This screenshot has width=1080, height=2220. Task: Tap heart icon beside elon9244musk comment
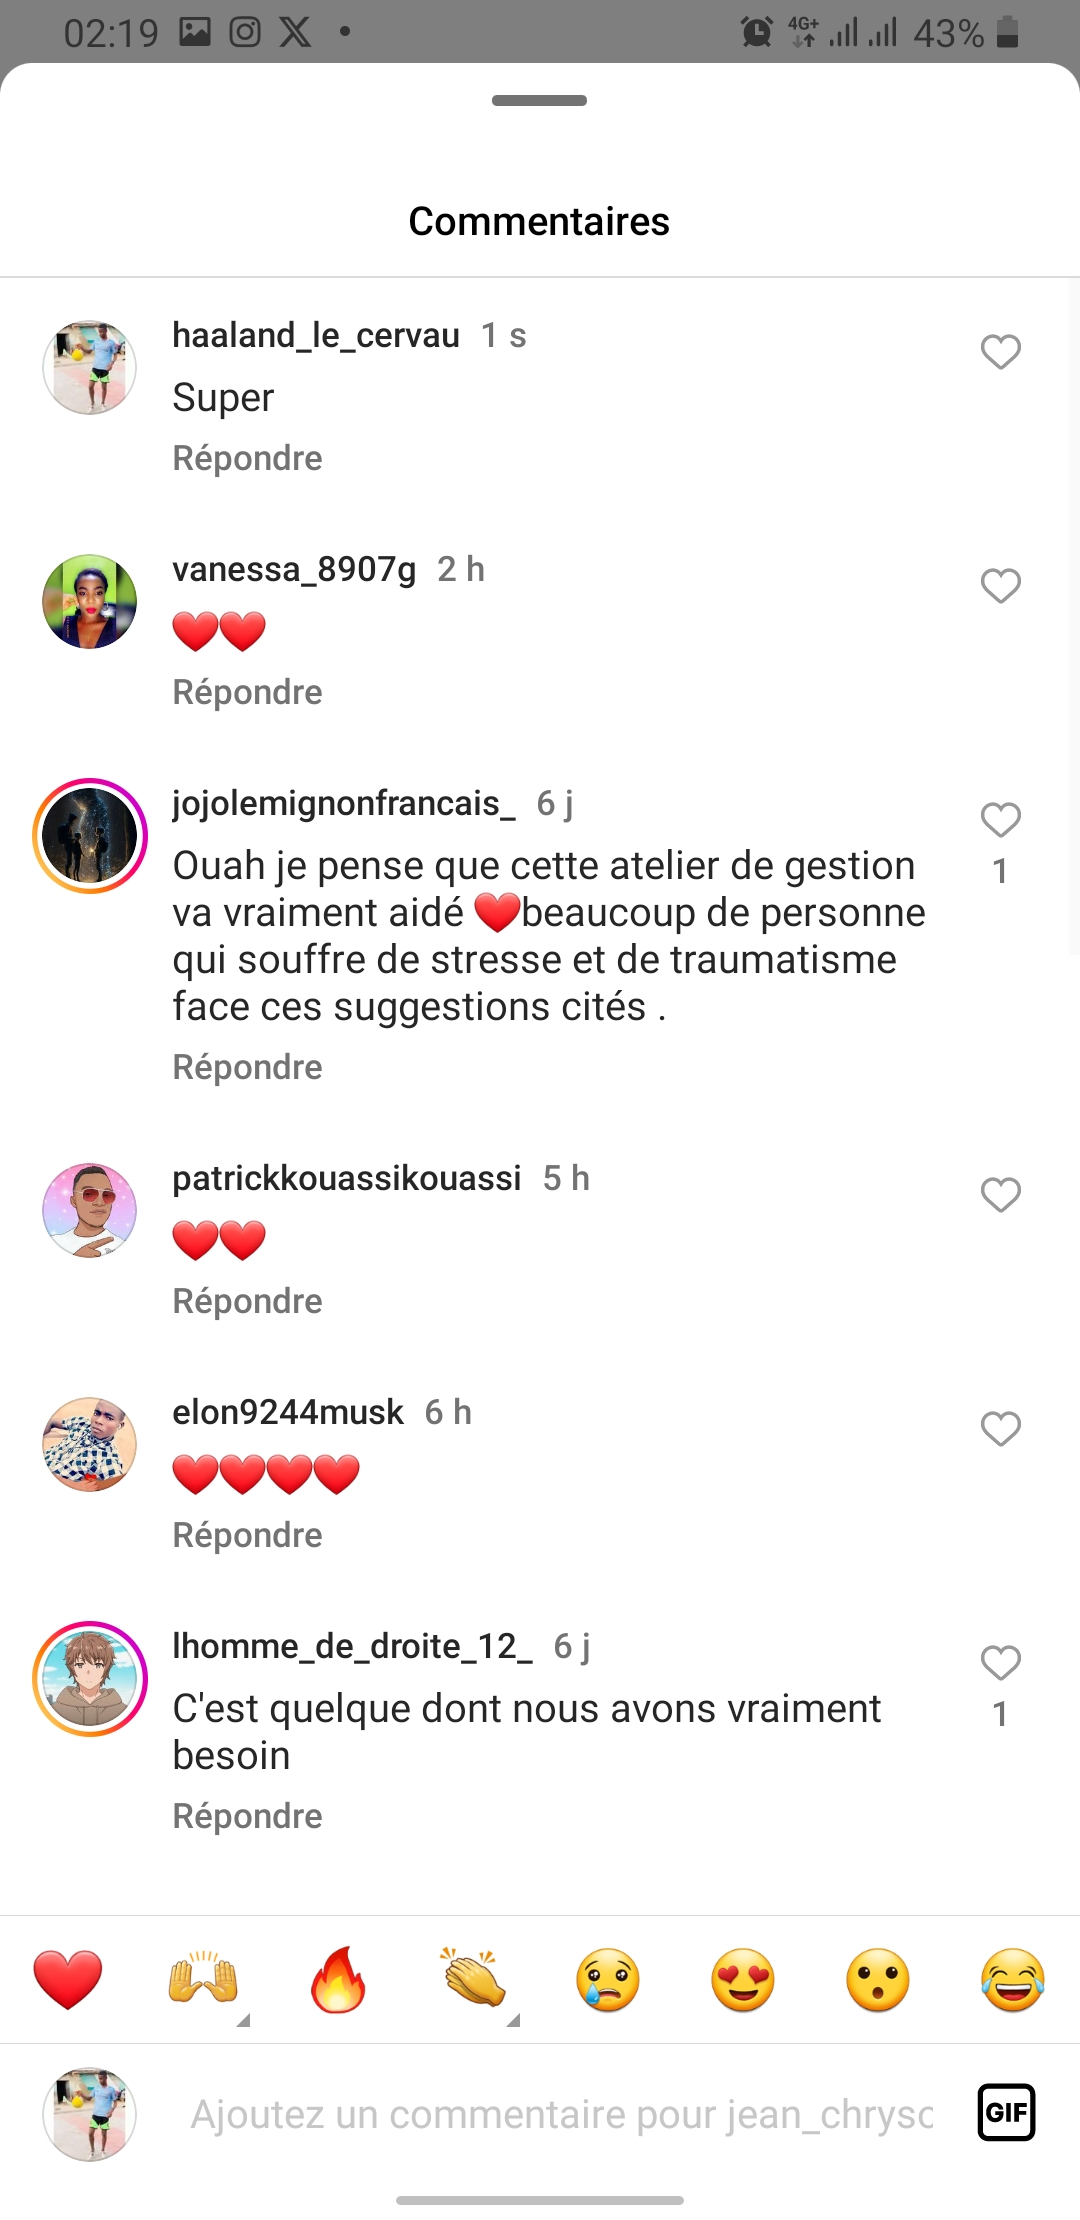[1000, 1429]
